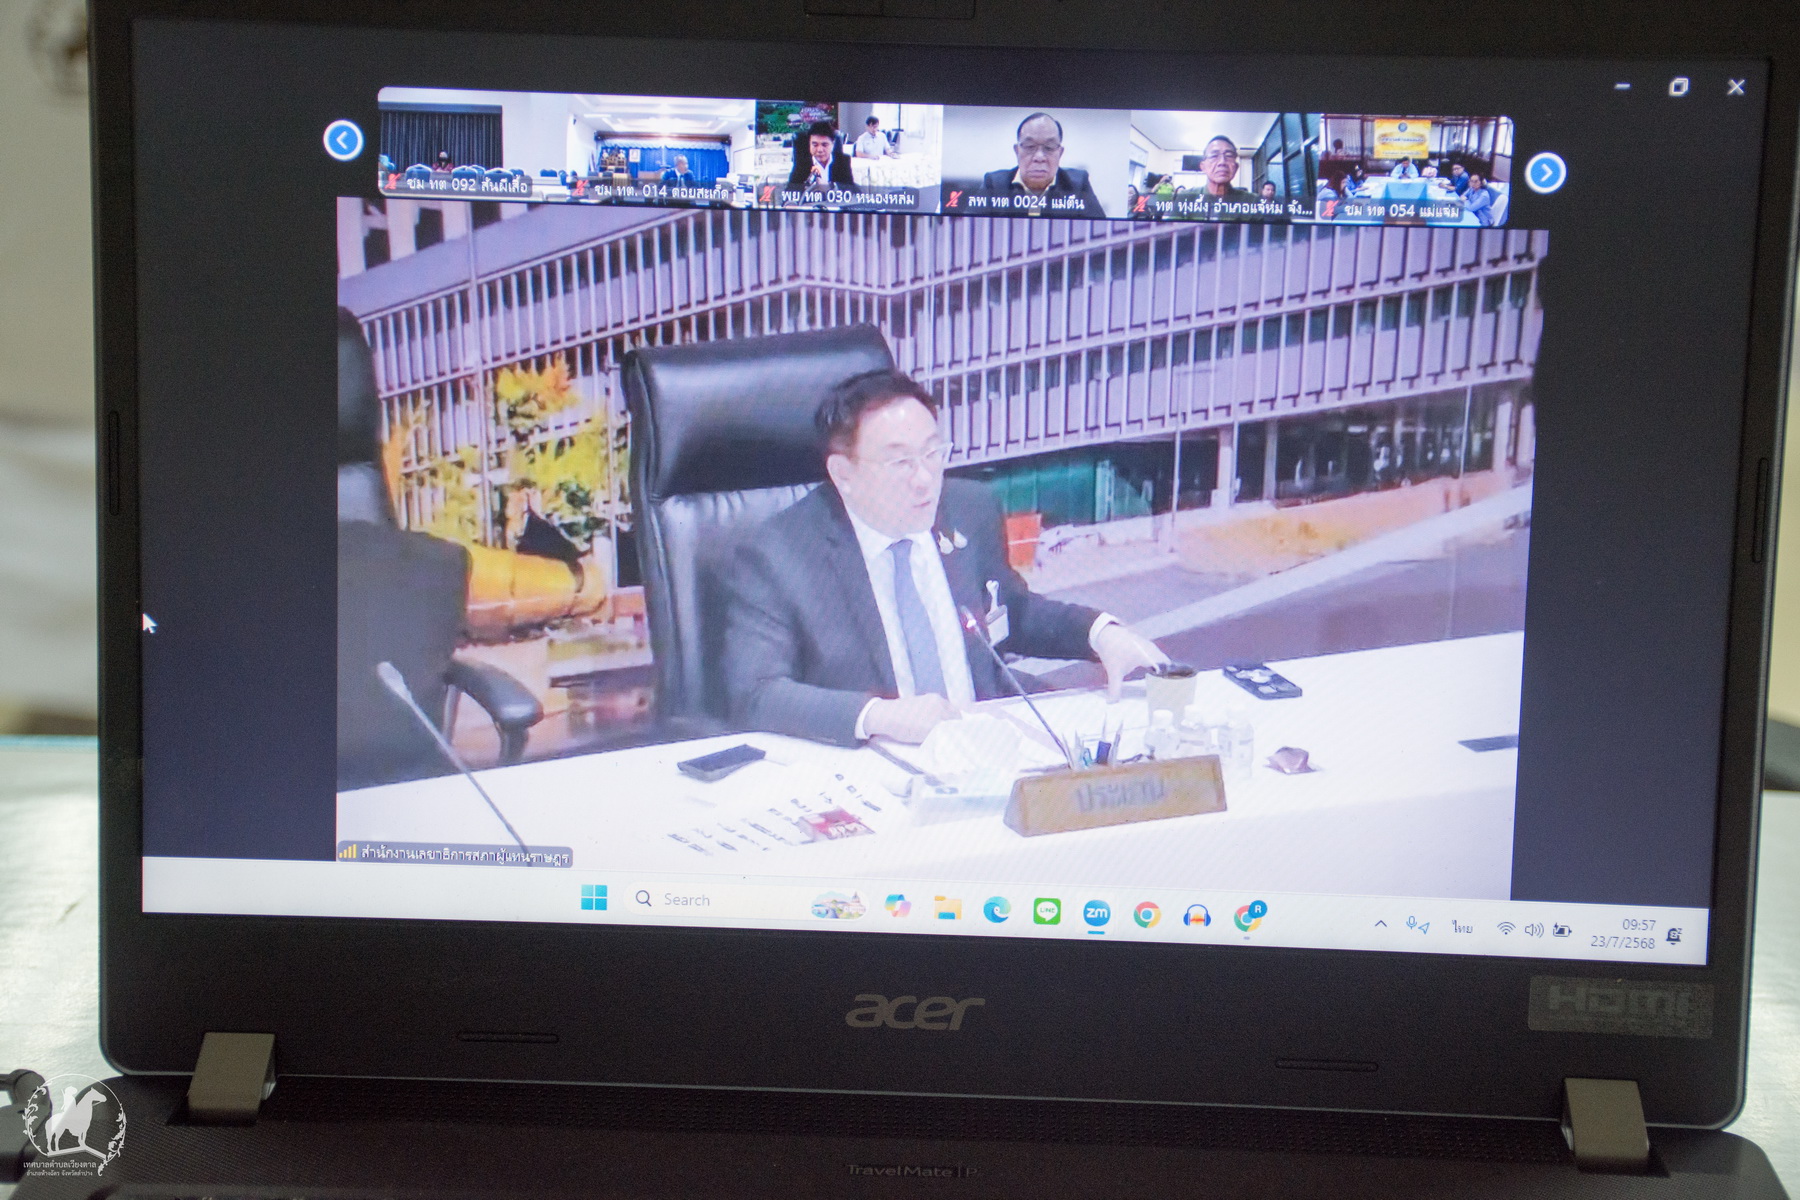
Task: Open the search highlights landscape icon
Action: tap(838, 905)
